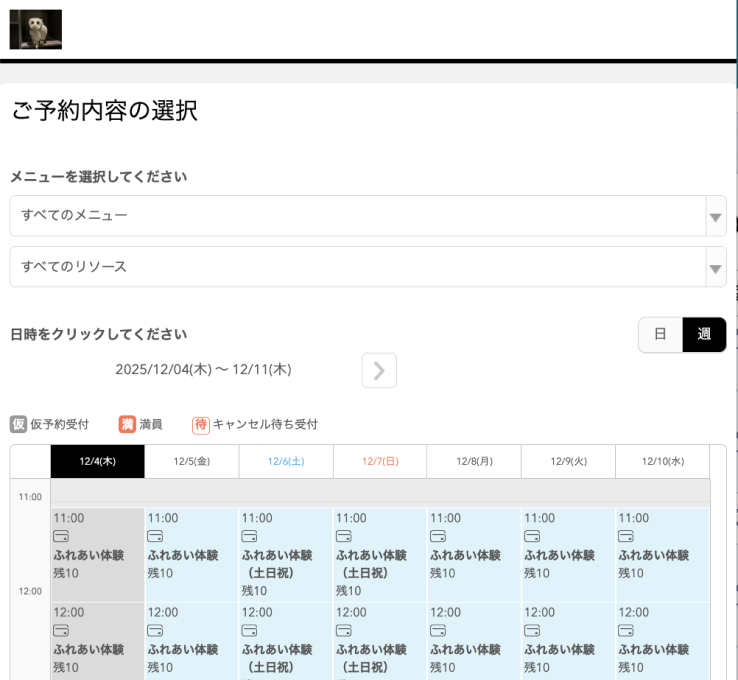Click payment card icon in 12/5 11:00 slot

coord(155,536)
